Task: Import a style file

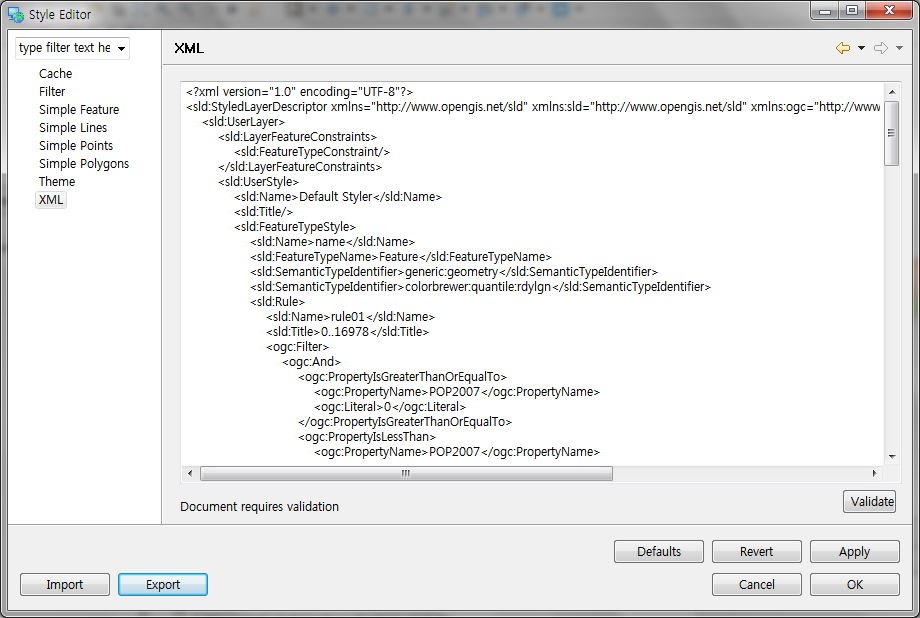Action: (x=64, y=584)
